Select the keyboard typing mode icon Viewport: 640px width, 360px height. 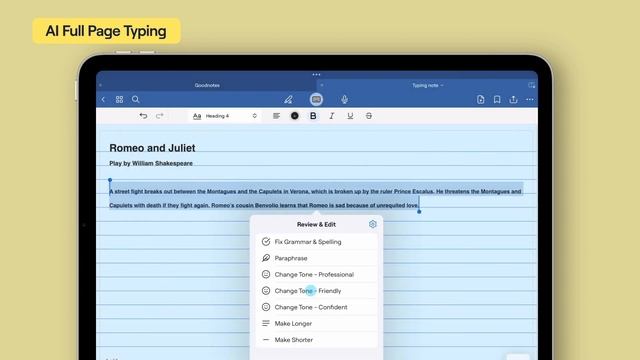tap(316, 99)
